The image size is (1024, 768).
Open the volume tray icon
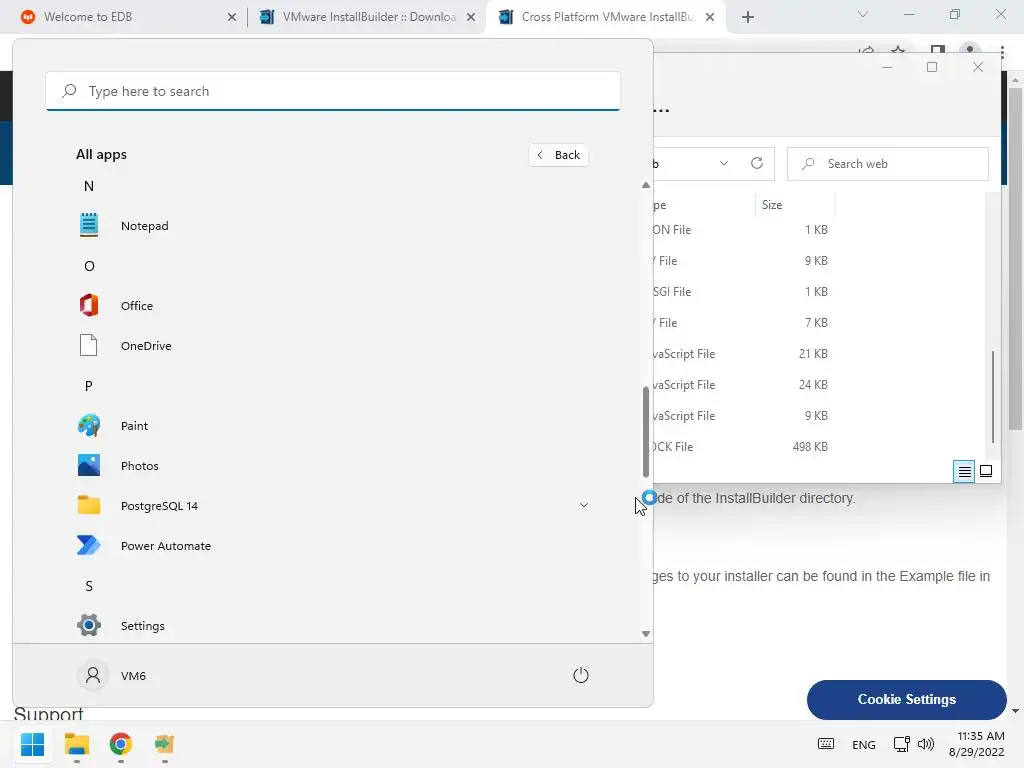pyautogui.click(x=925, y=744)
